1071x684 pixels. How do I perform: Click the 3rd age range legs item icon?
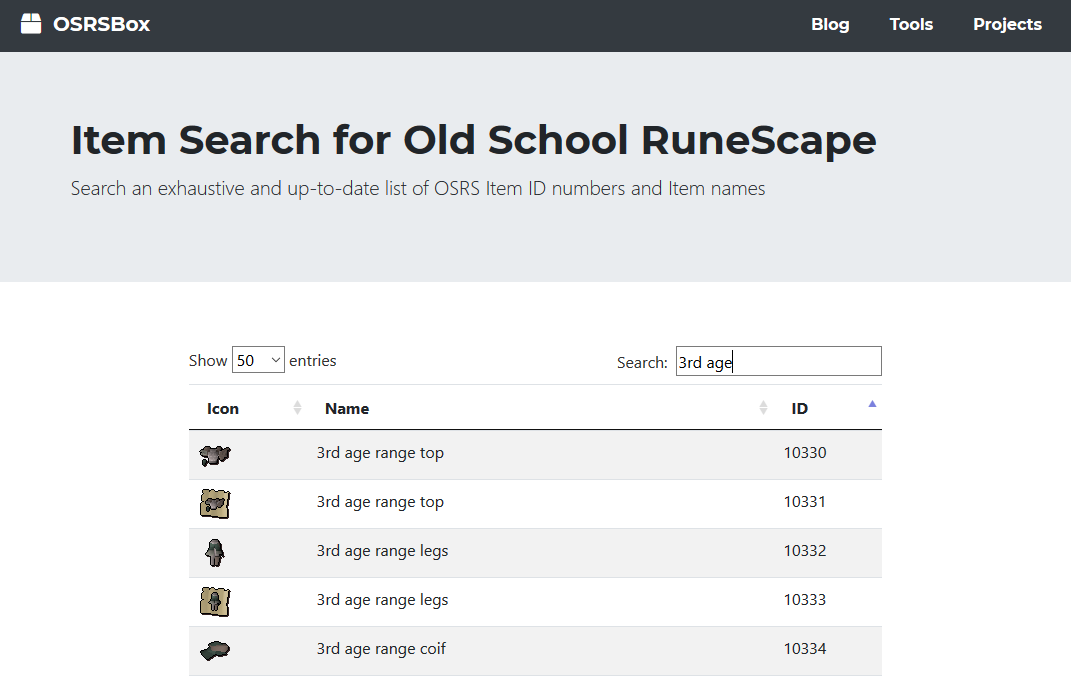[214, 552]
